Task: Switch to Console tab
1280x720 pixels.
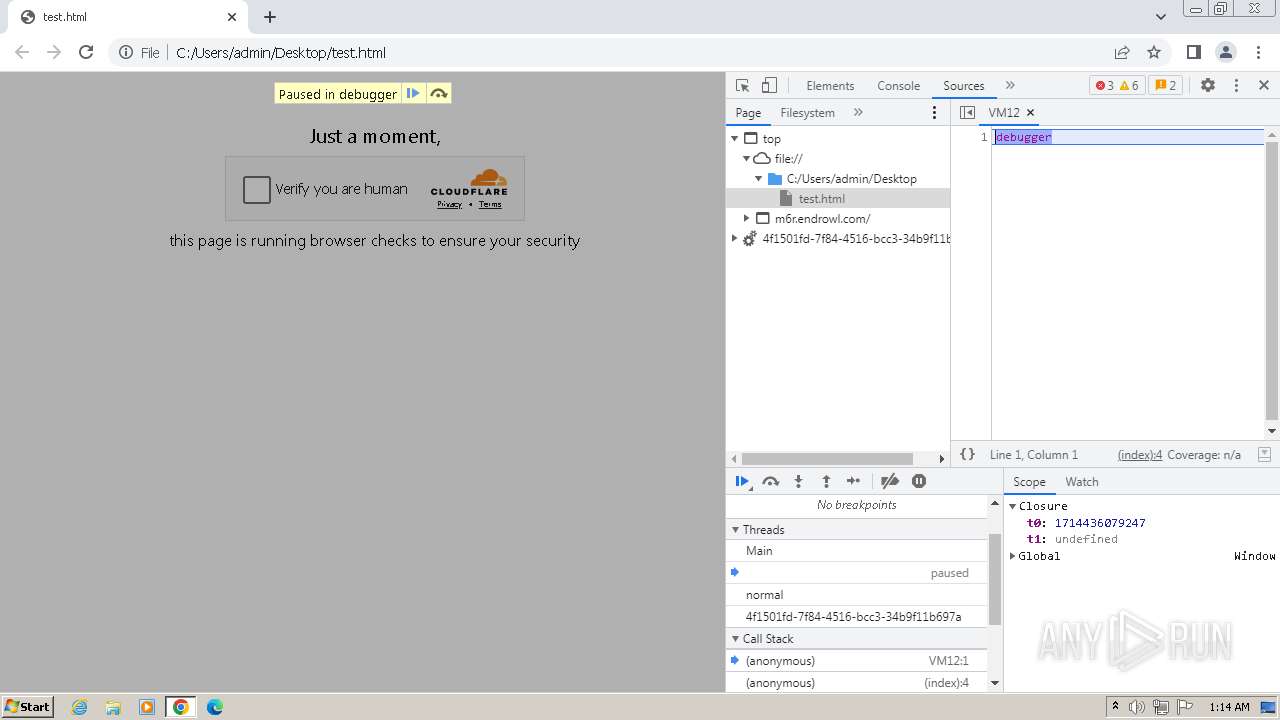Action: point(898,86)
